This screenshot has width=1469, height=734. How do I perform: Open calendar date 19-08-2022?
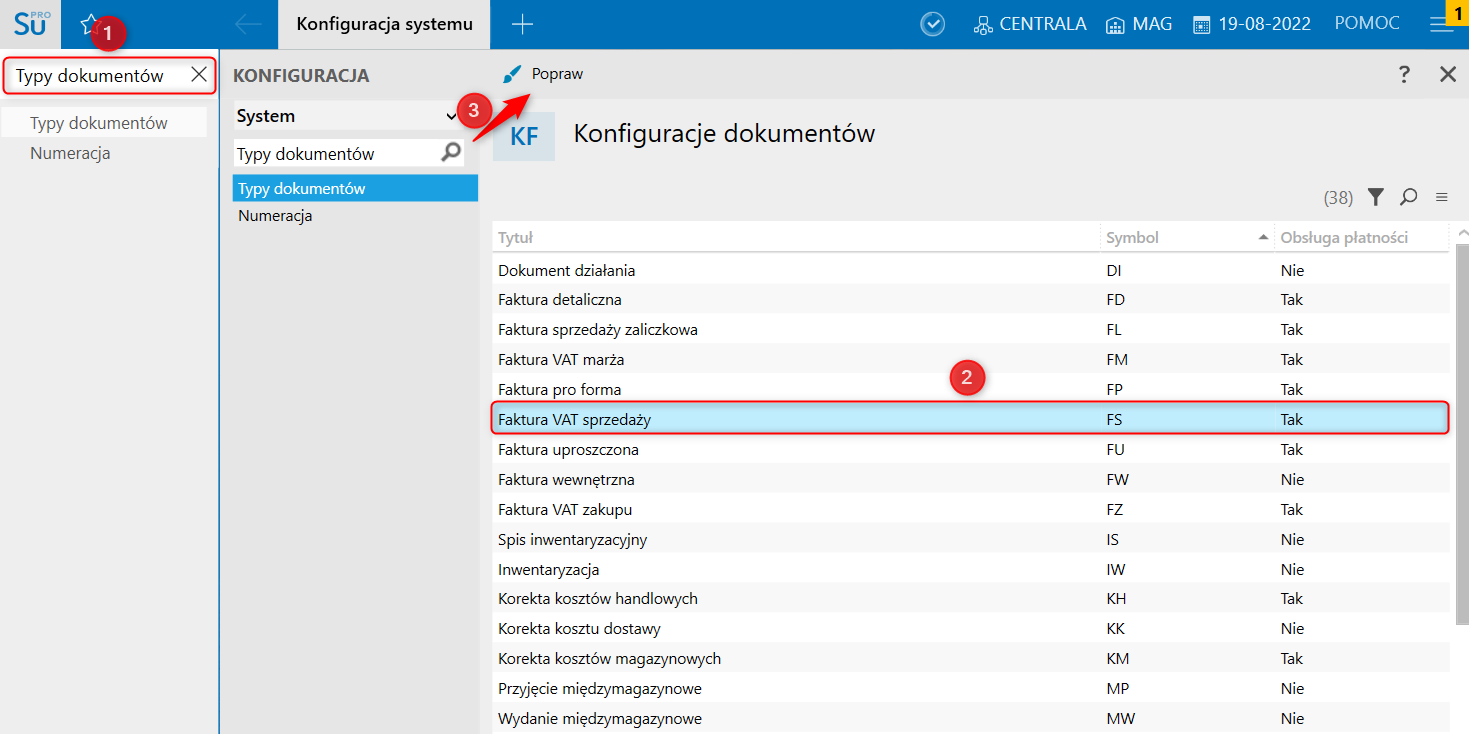click(1252, 24)
